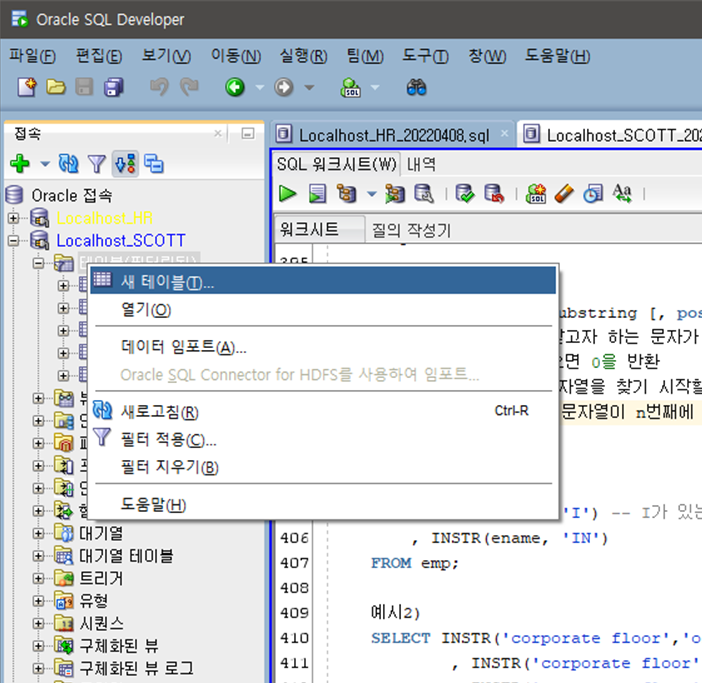Viewport: 702px width, 683px height.
Task: Click the Aa change case icon
Action: [622, 193]
